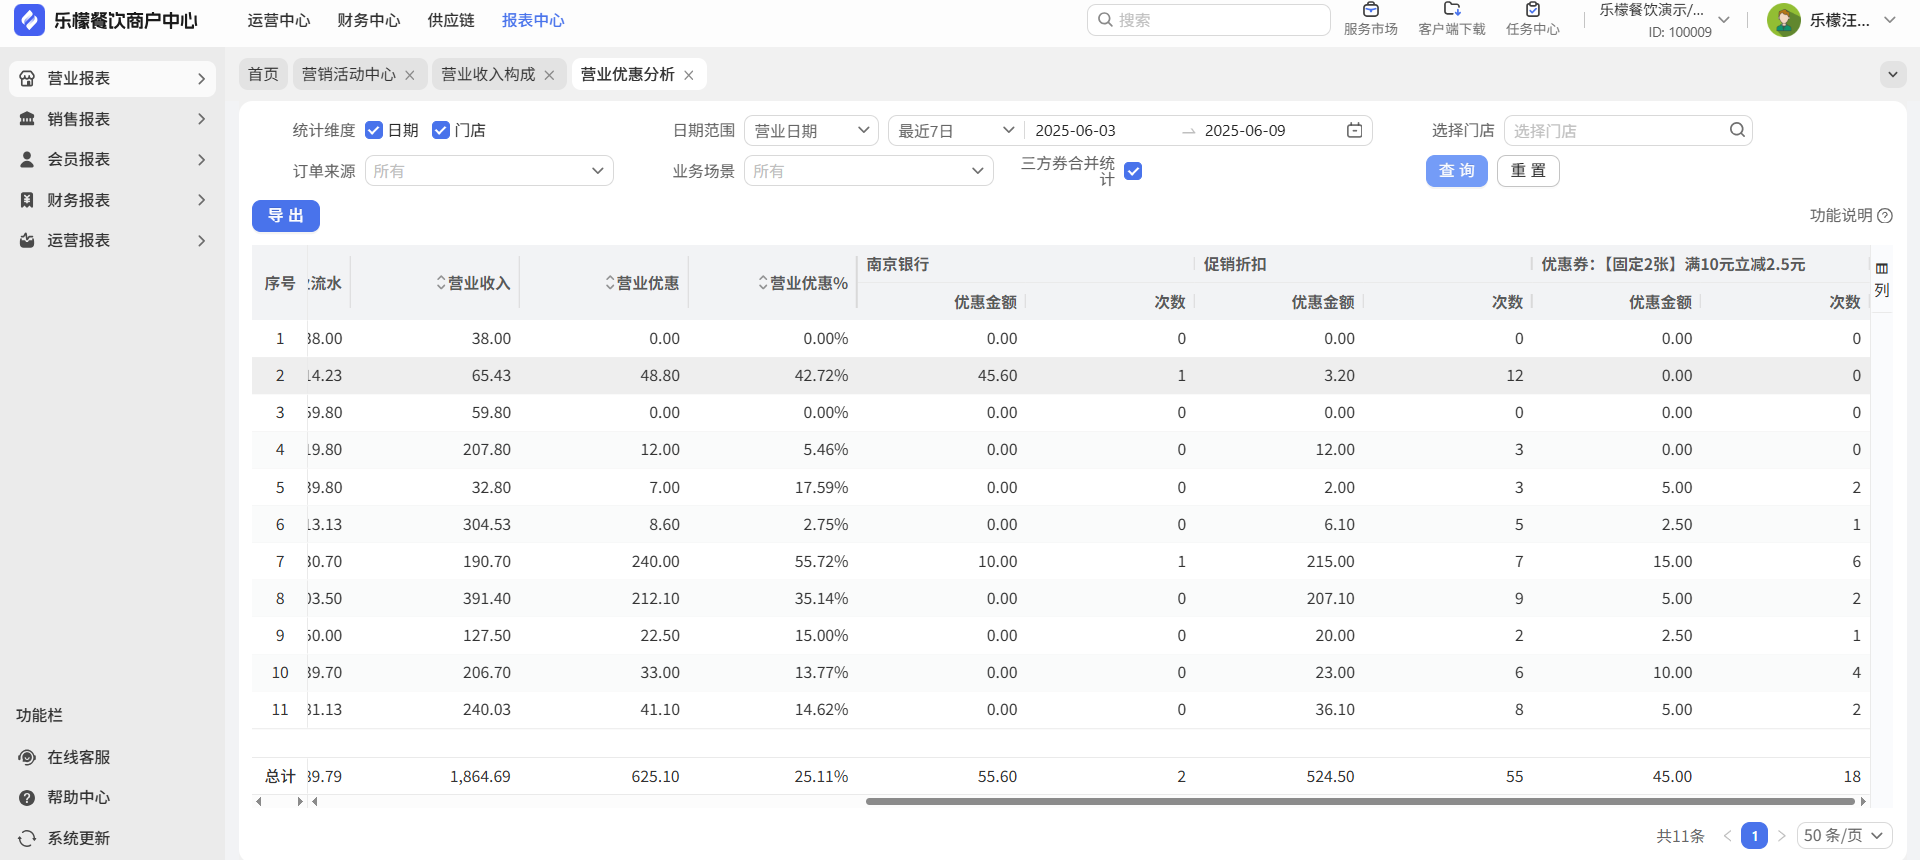Open the 50条/页 page size dropdown
This screenshot has width=1920, height=860.
click(1844, 835)
